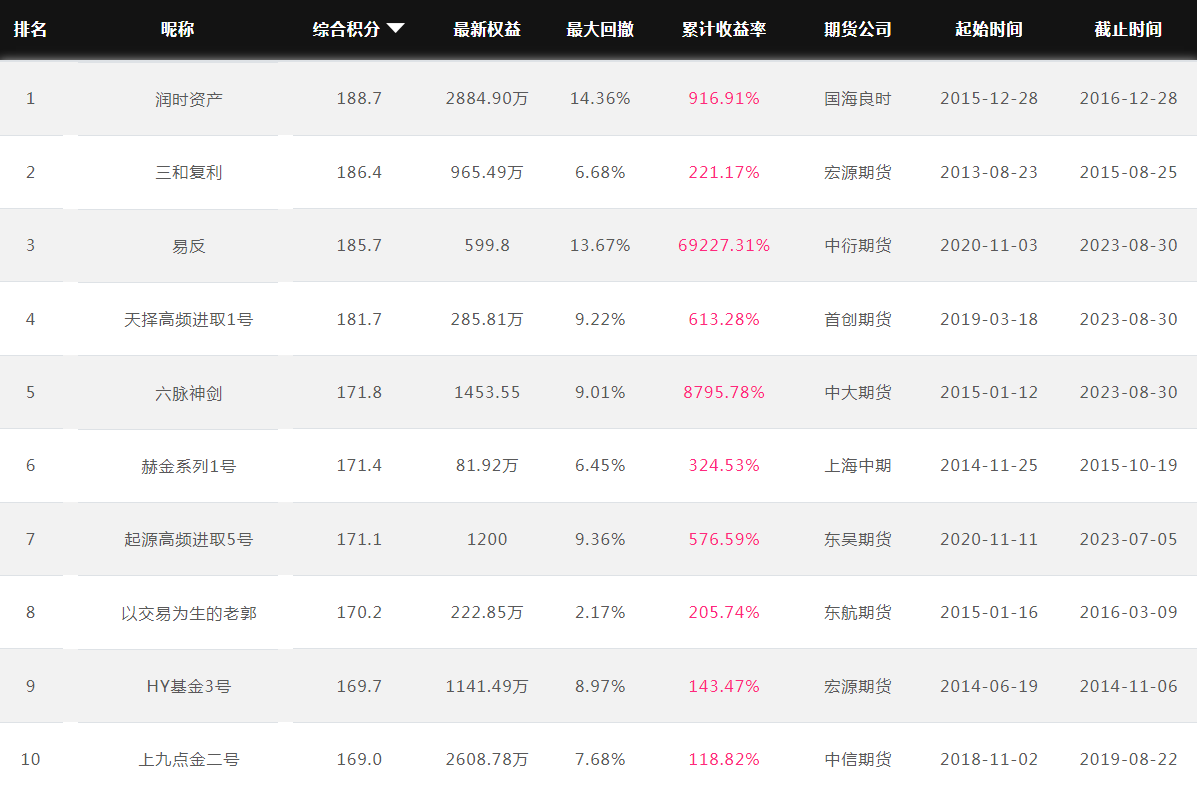Click equity value 1453.55
This screenshot has width=1197, height=792.
pyautogui.click(x=487, y=392)
